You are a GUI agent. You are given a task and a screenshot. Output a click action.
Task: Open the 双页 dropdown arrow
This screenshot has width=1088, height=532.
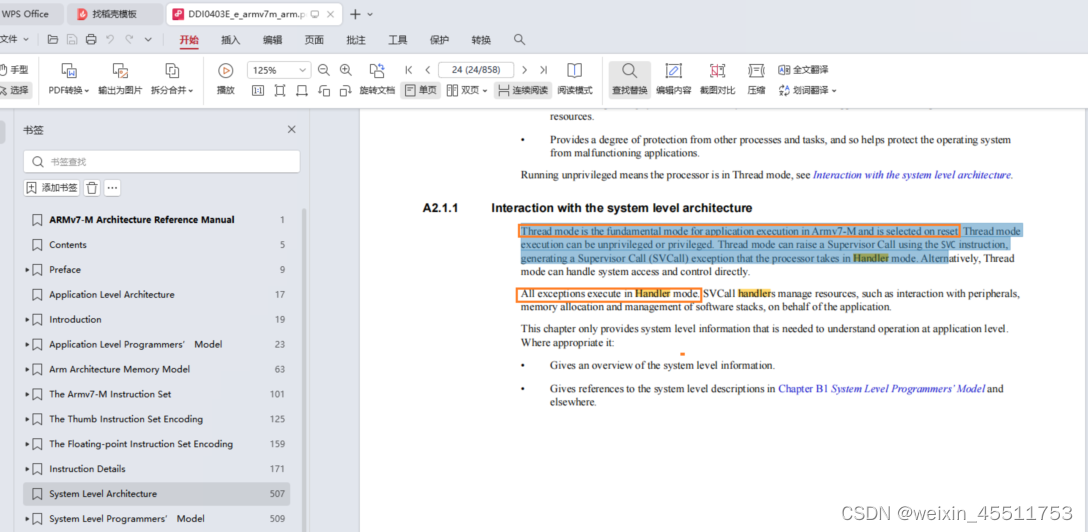(x=485, y=91)
